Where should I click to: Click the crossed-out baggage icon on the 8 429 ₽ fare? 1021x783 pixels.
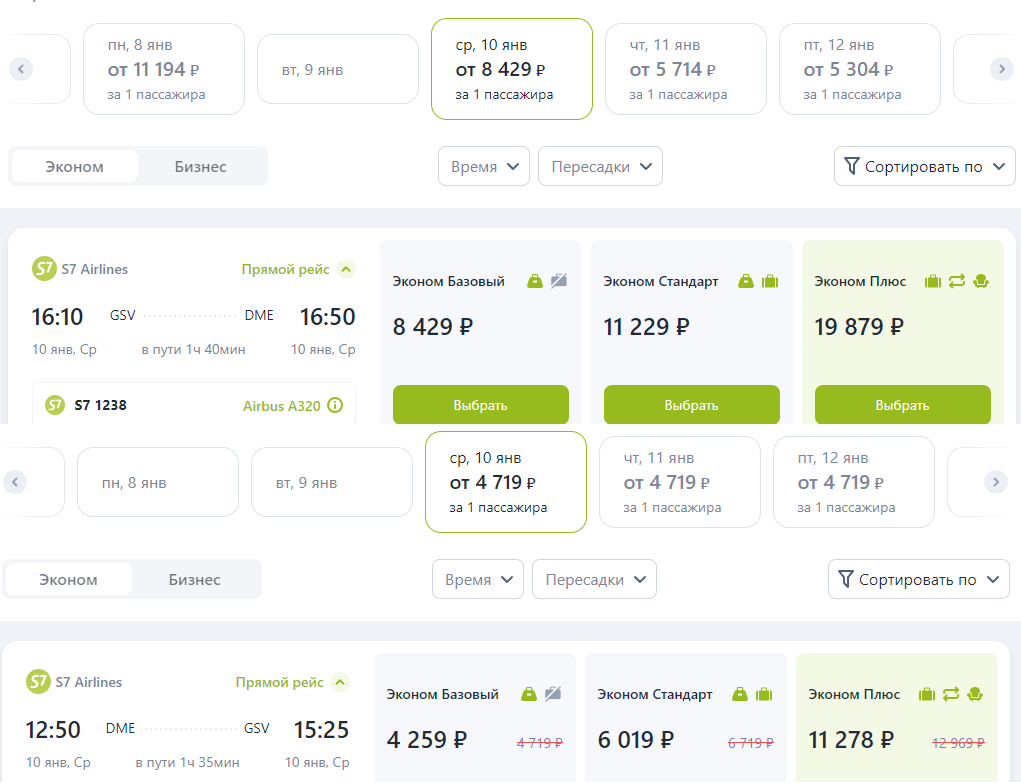click(559, 281)
